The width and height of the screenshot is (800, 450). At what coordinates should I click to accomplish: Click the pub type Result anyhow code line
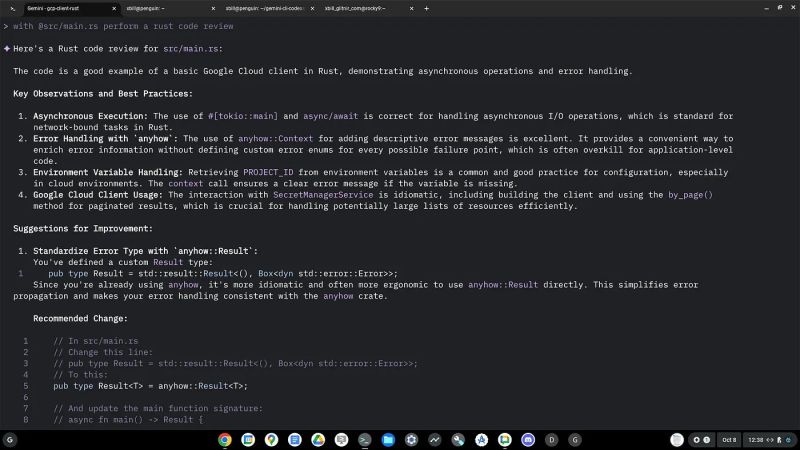pyautogui.click(x=150, y=385)
